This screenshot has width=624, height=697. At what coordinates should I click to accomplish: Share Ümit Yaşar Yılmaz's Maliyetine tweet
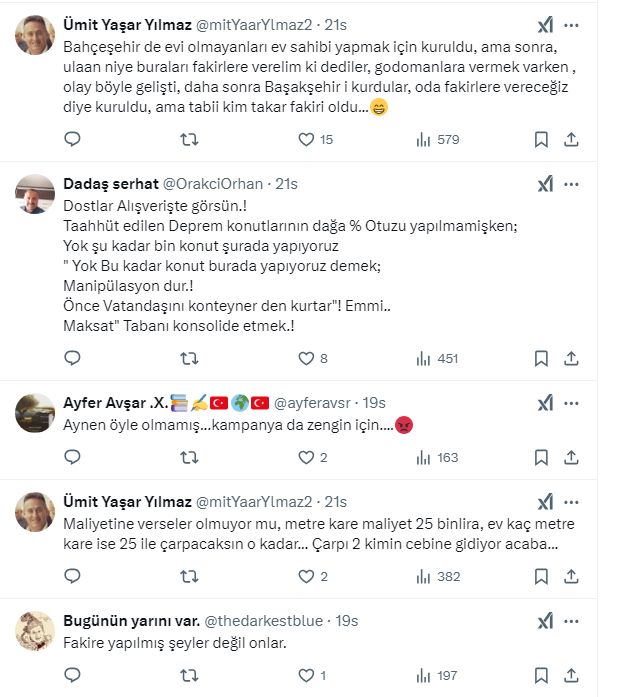point(572,576)
